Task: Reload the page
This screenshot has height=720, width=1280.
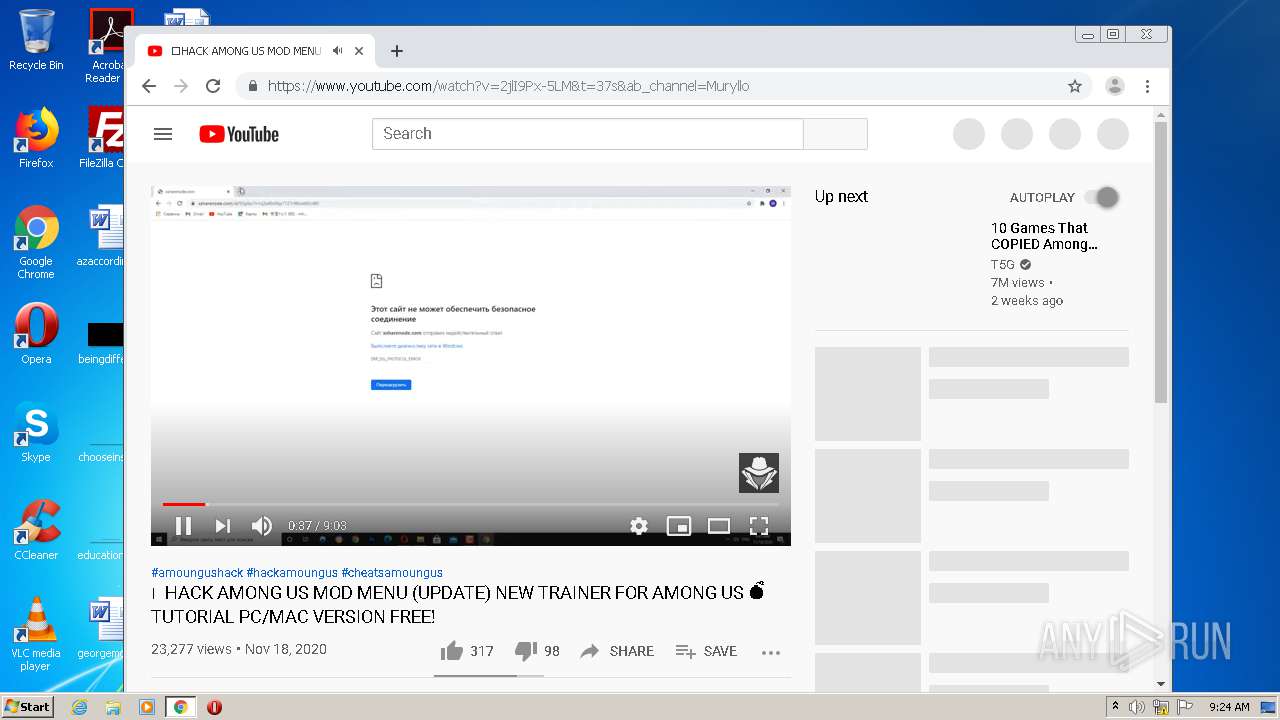Action: point(213,86)
